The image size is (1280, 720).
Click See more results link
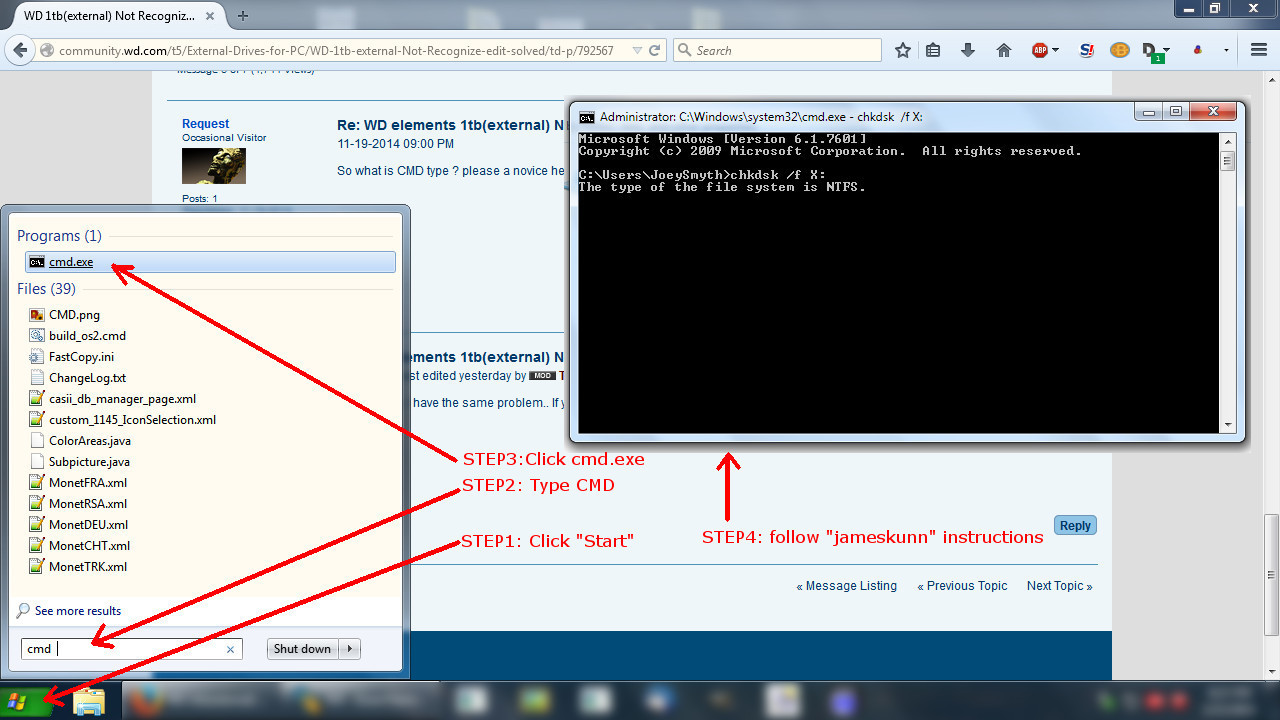click(77, 611)
